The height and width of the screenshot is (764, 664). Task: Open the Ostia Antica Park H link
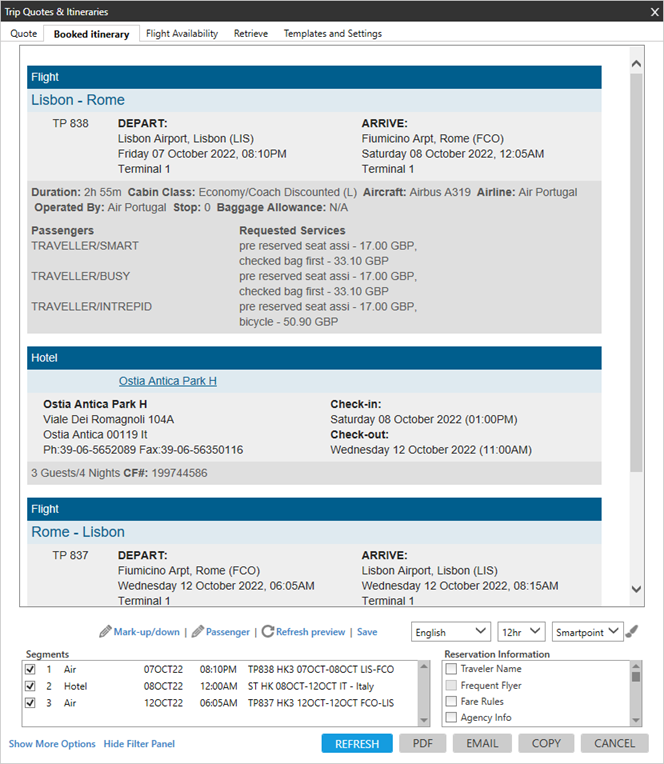point(167,381)
